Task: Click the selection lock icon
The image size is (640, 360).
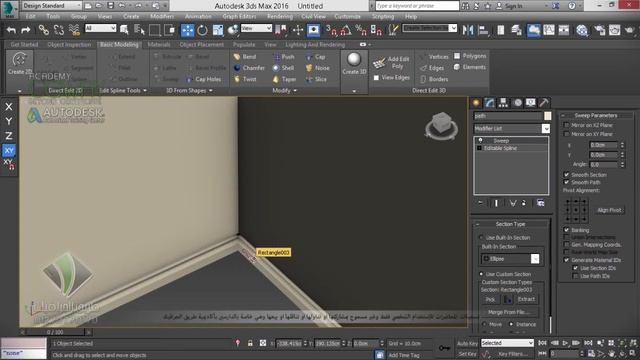Action: click(250, 343)
